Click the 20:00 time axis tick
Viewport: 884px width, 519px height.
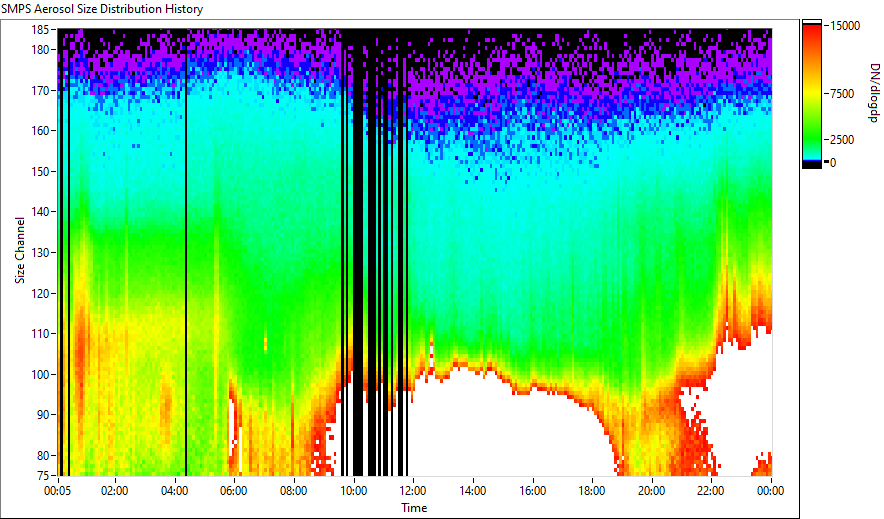pyautogui.click(x=652, y=491)
